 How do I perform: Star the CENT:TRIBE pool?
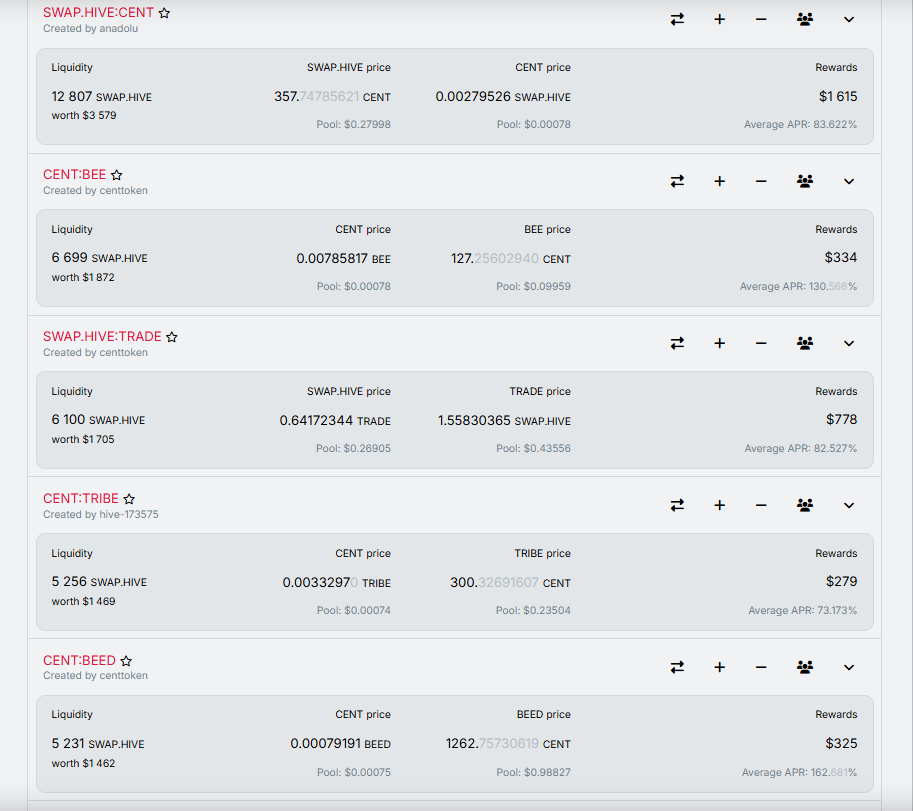(129, 498)
